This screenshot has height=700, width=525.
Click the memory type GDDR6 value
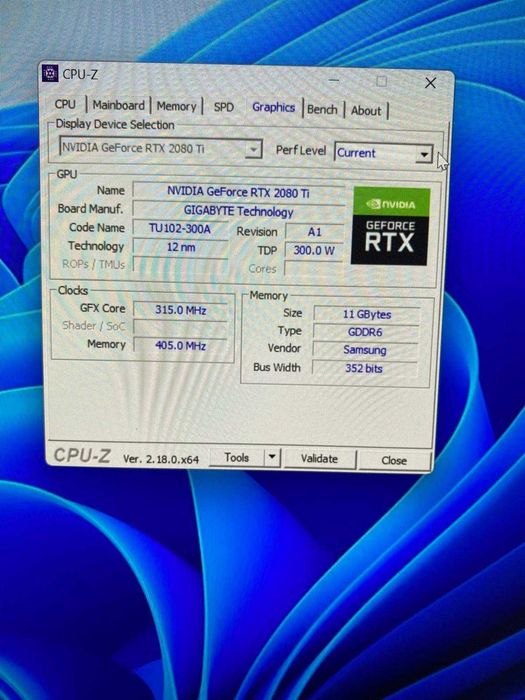(x=366, y=332)
